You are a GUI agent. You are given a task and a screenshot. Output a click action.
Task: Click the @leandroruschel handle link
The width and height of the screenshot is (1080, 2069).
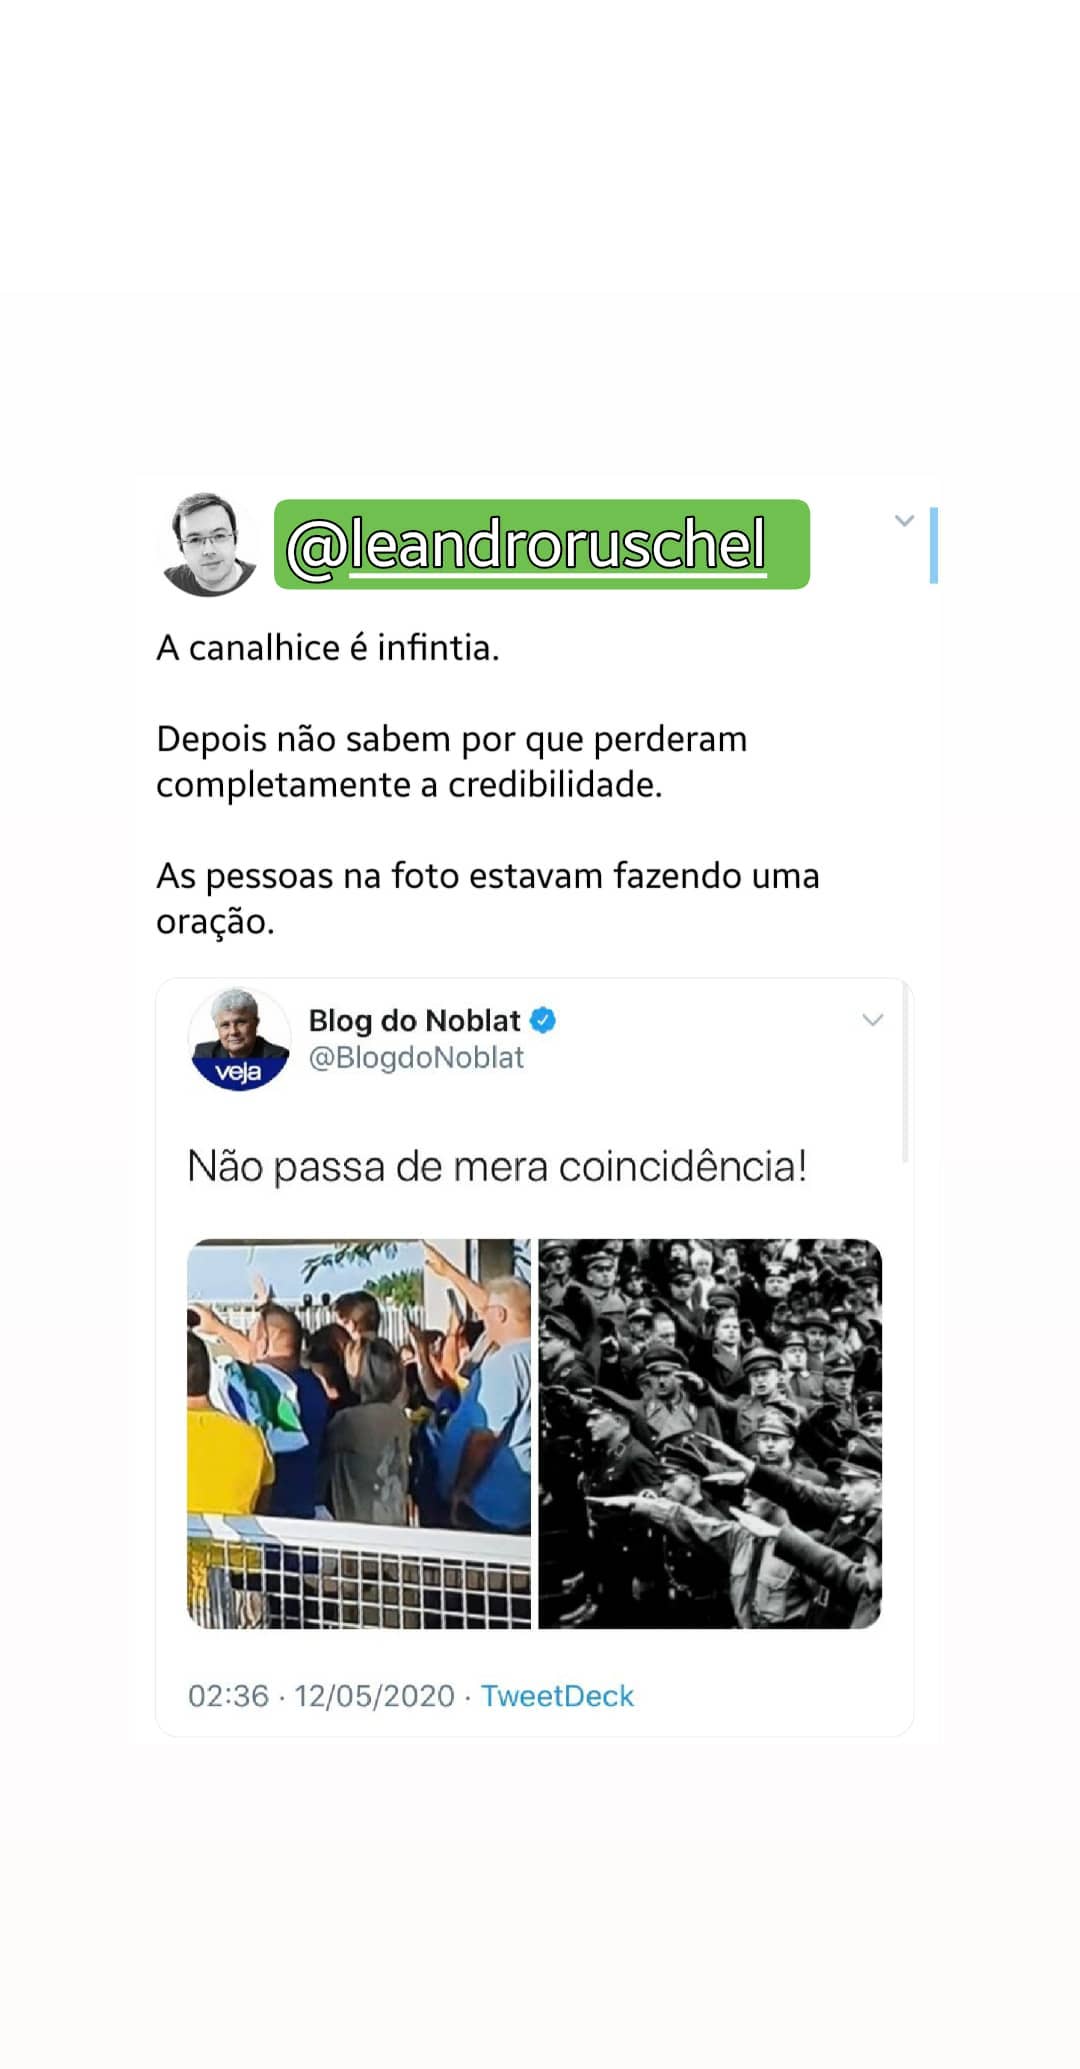(526, 545)
